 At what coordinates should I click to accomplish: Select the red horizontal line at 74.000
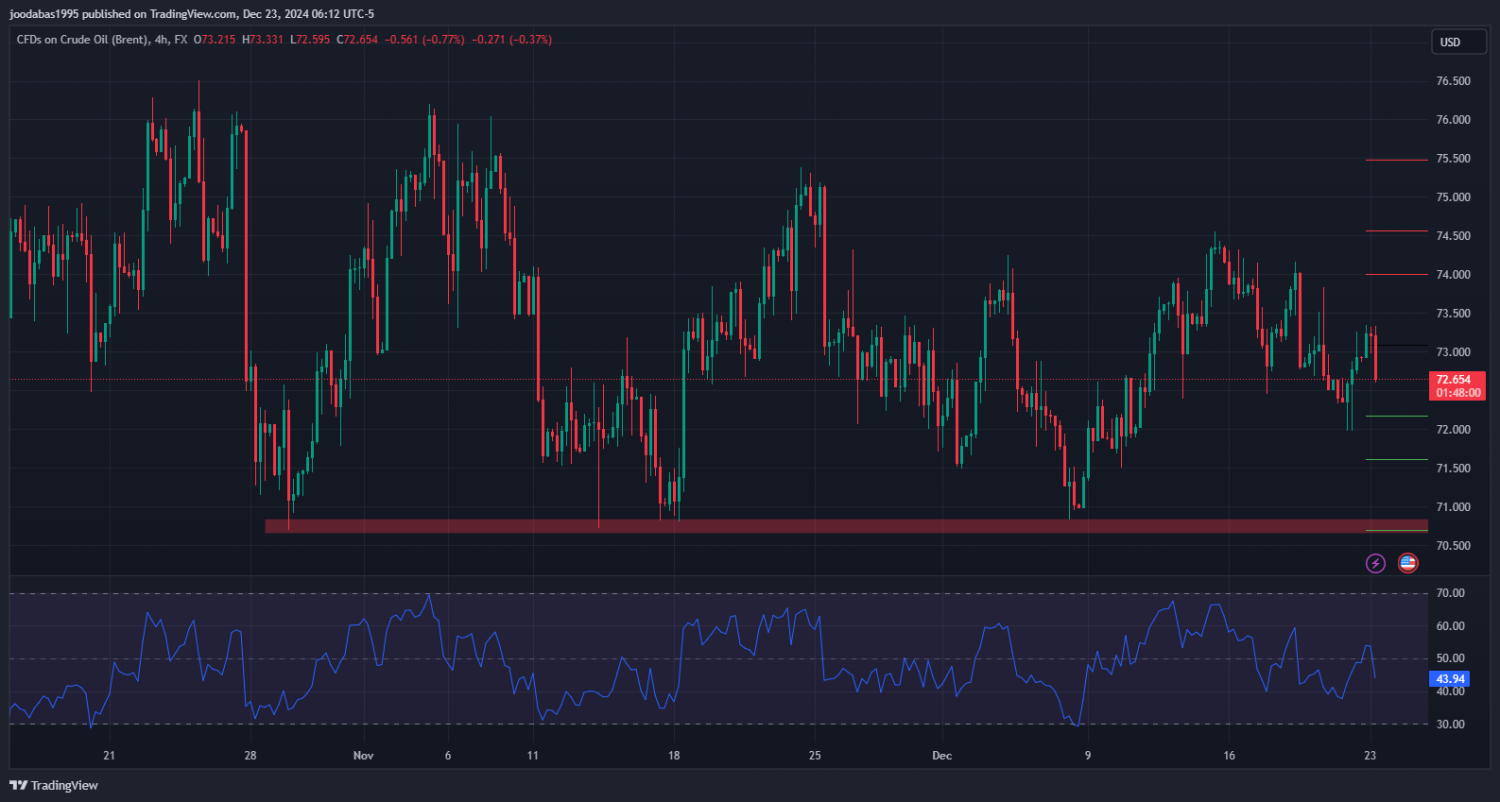pos(1396,274)
